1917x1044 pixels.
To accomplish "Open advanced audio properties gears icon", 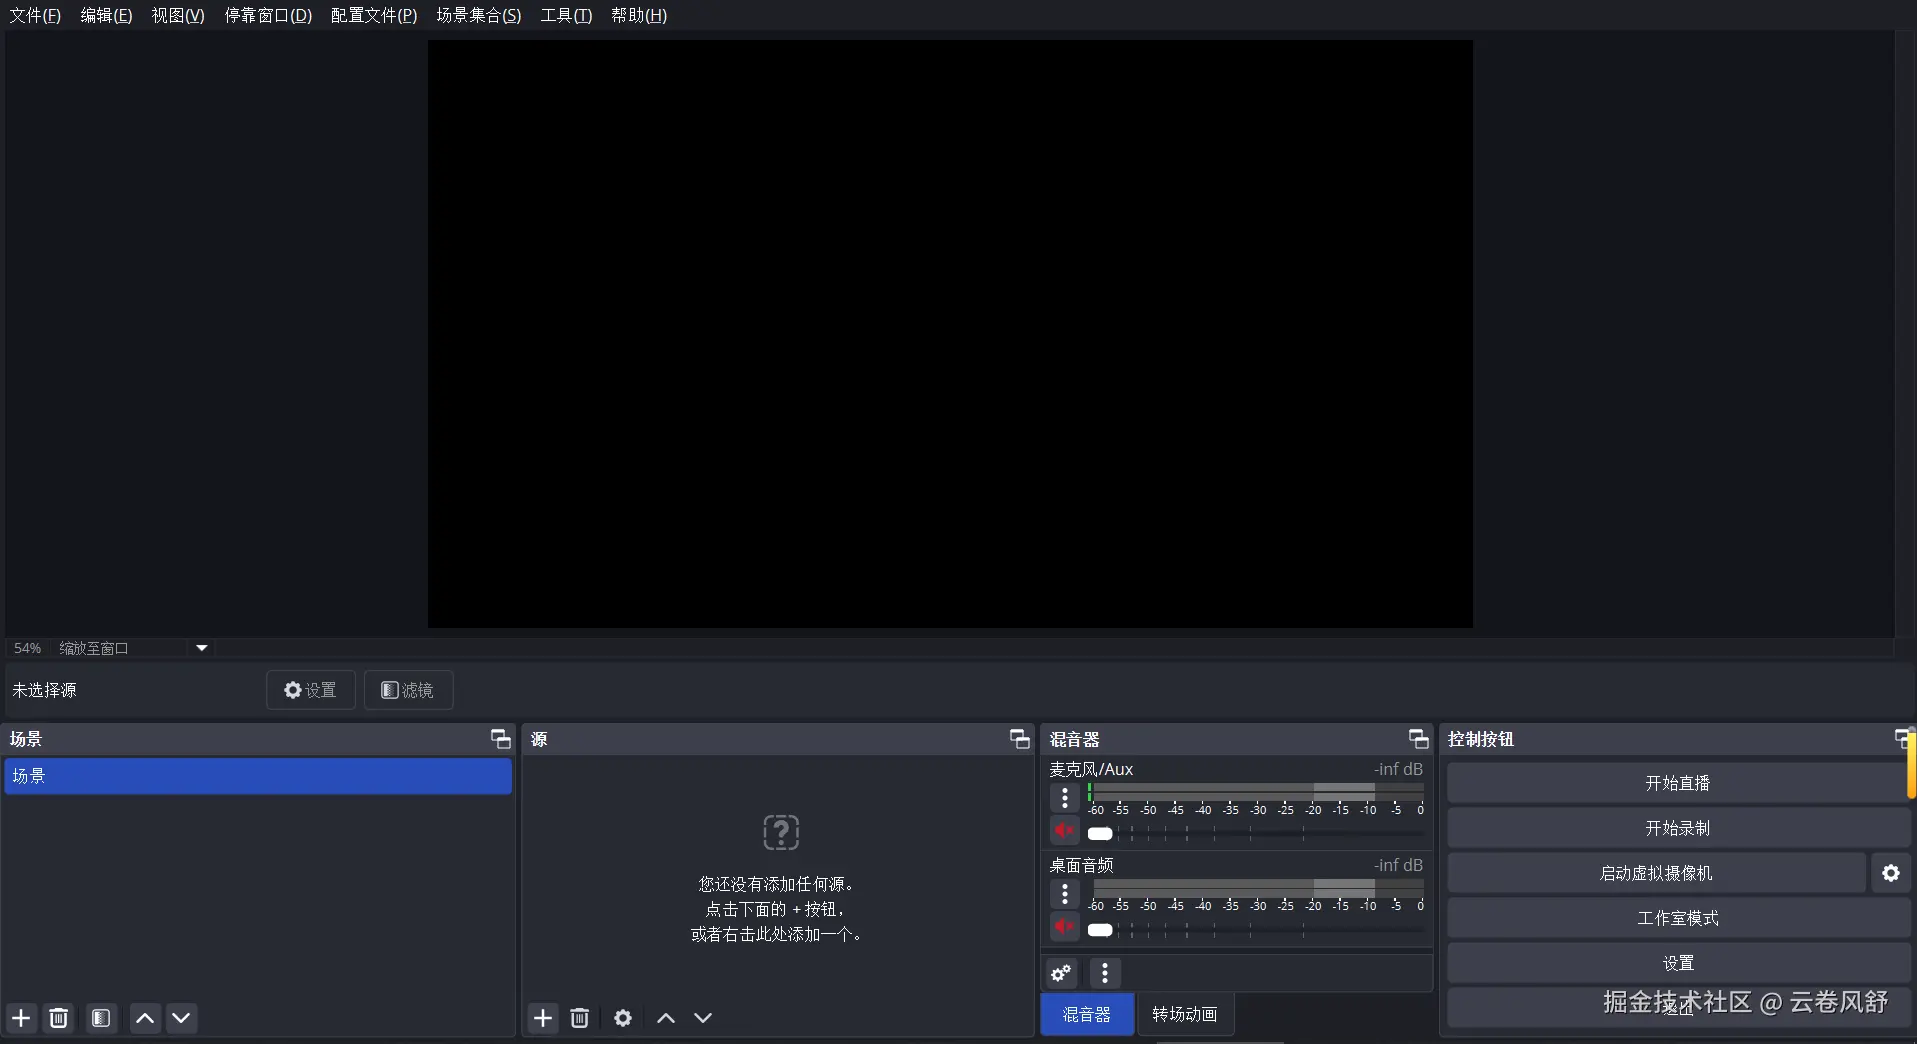I will (1061, 973).
